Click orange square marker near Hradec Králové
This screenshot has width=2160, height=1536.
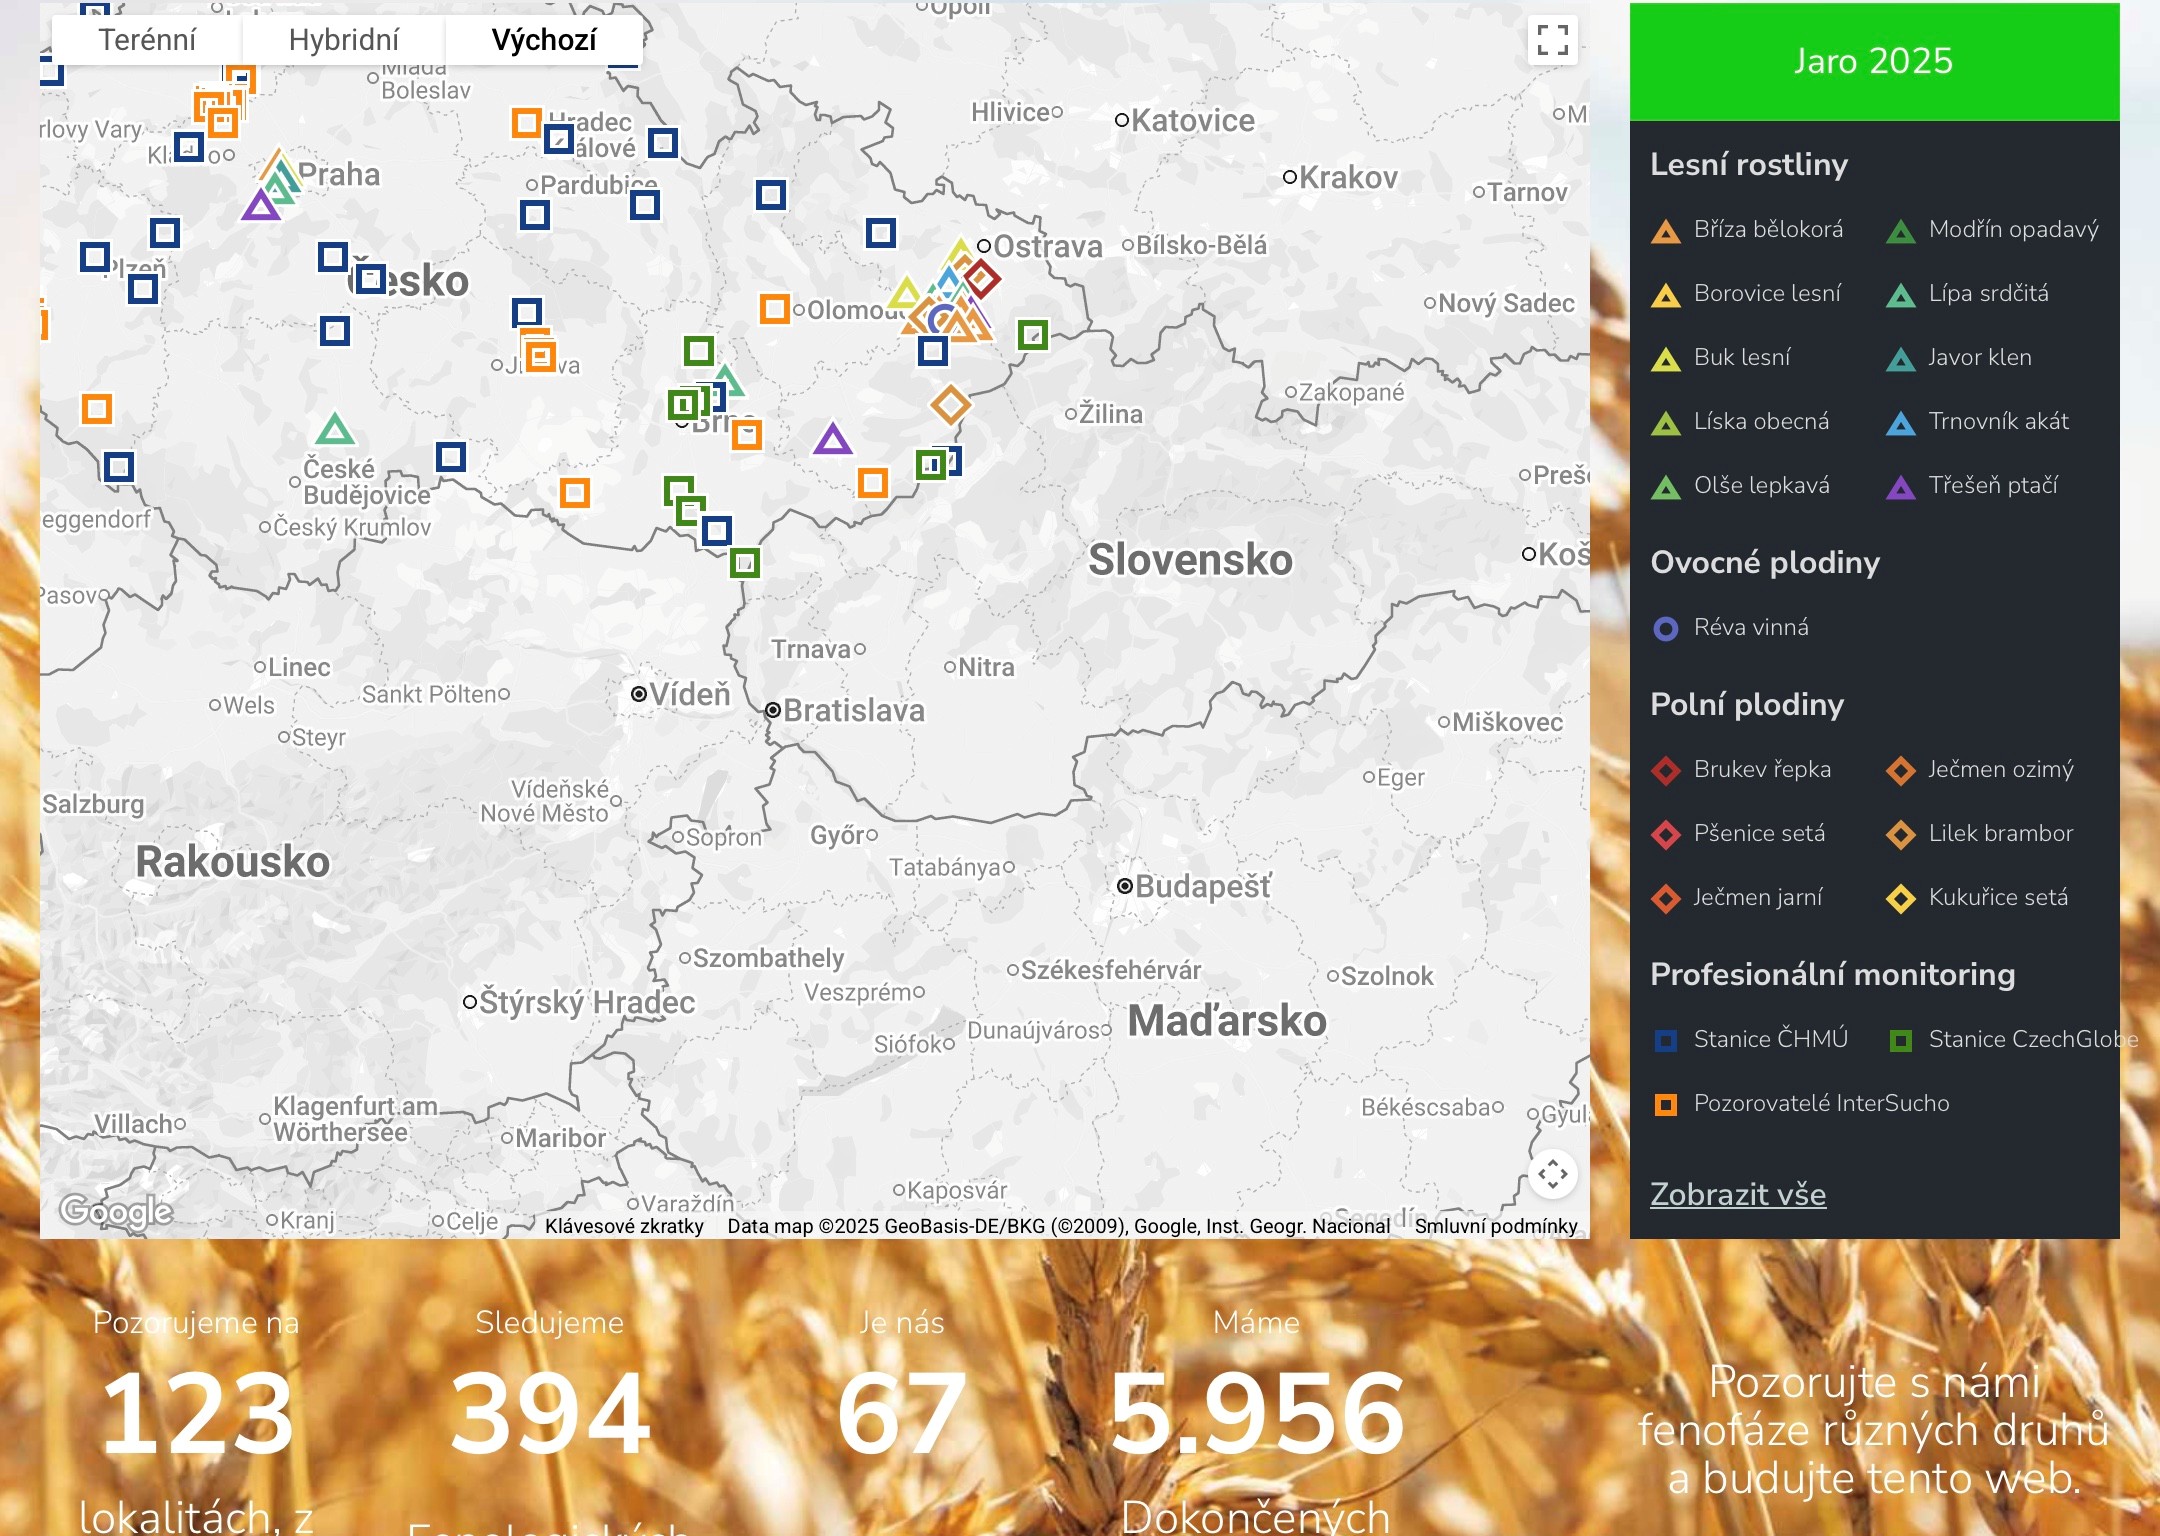[527, 123]
